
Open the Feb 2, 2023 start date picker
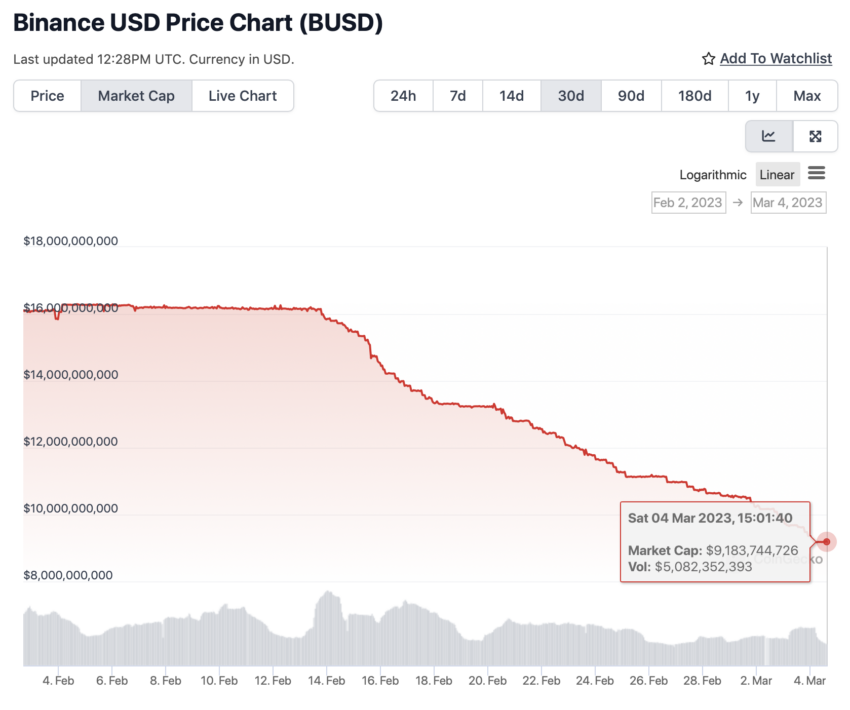click(x=688, y=203)
